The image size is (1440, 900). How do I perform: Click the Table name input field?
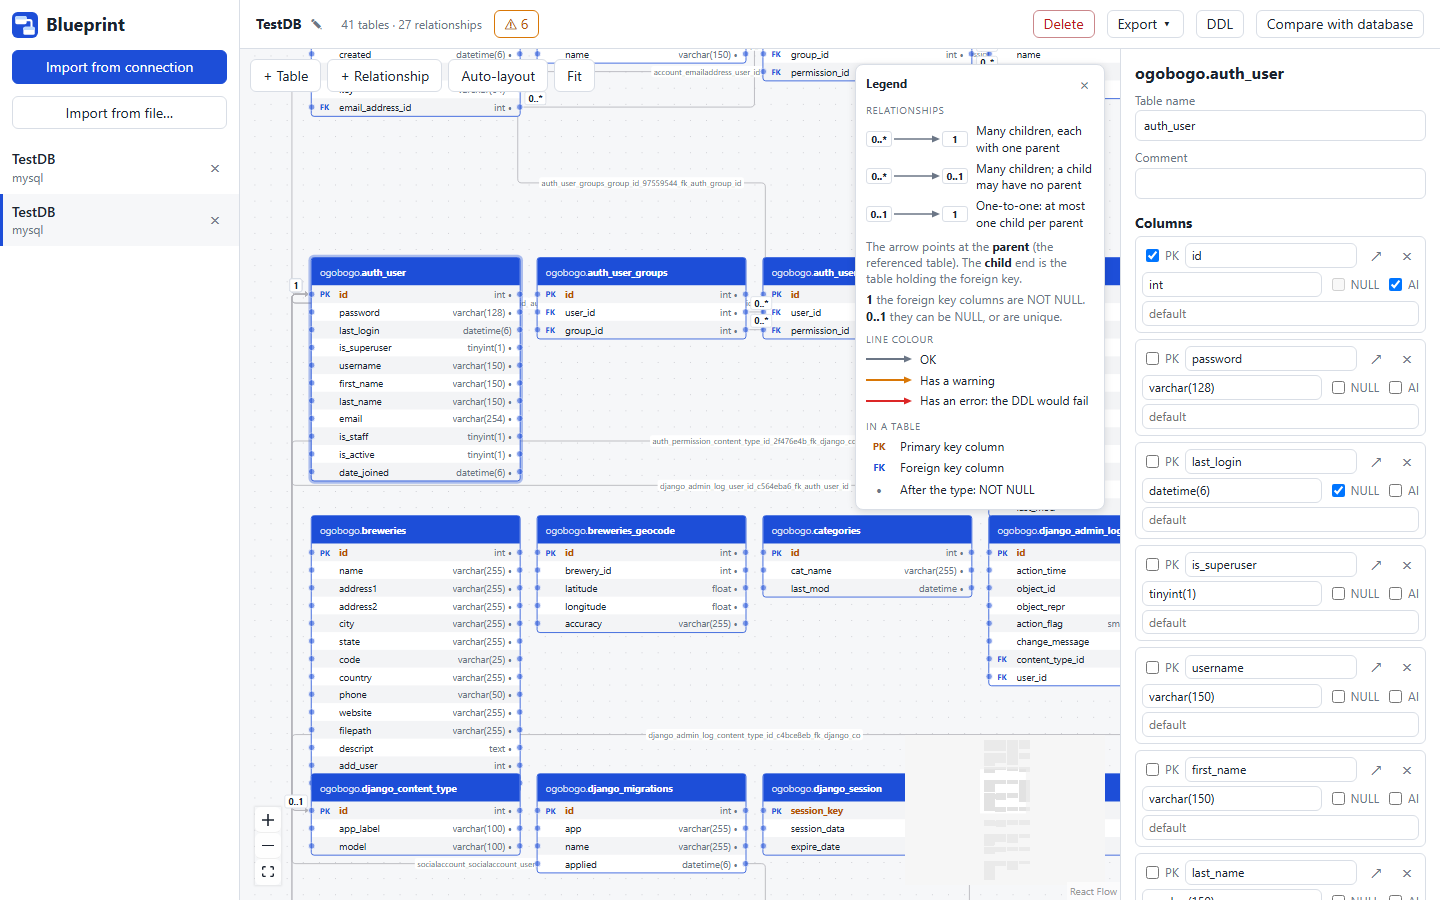coord(1280,126)
